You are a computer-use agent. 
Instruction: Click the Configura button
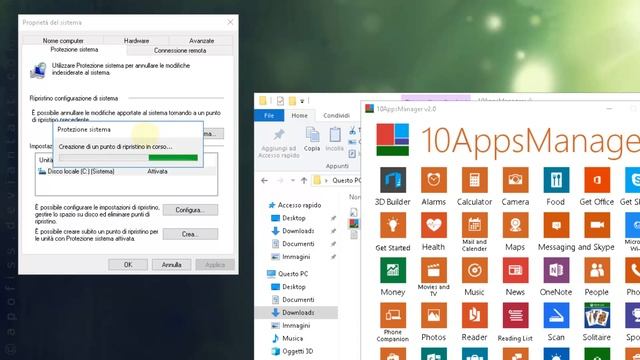click(x=190, y=210)
